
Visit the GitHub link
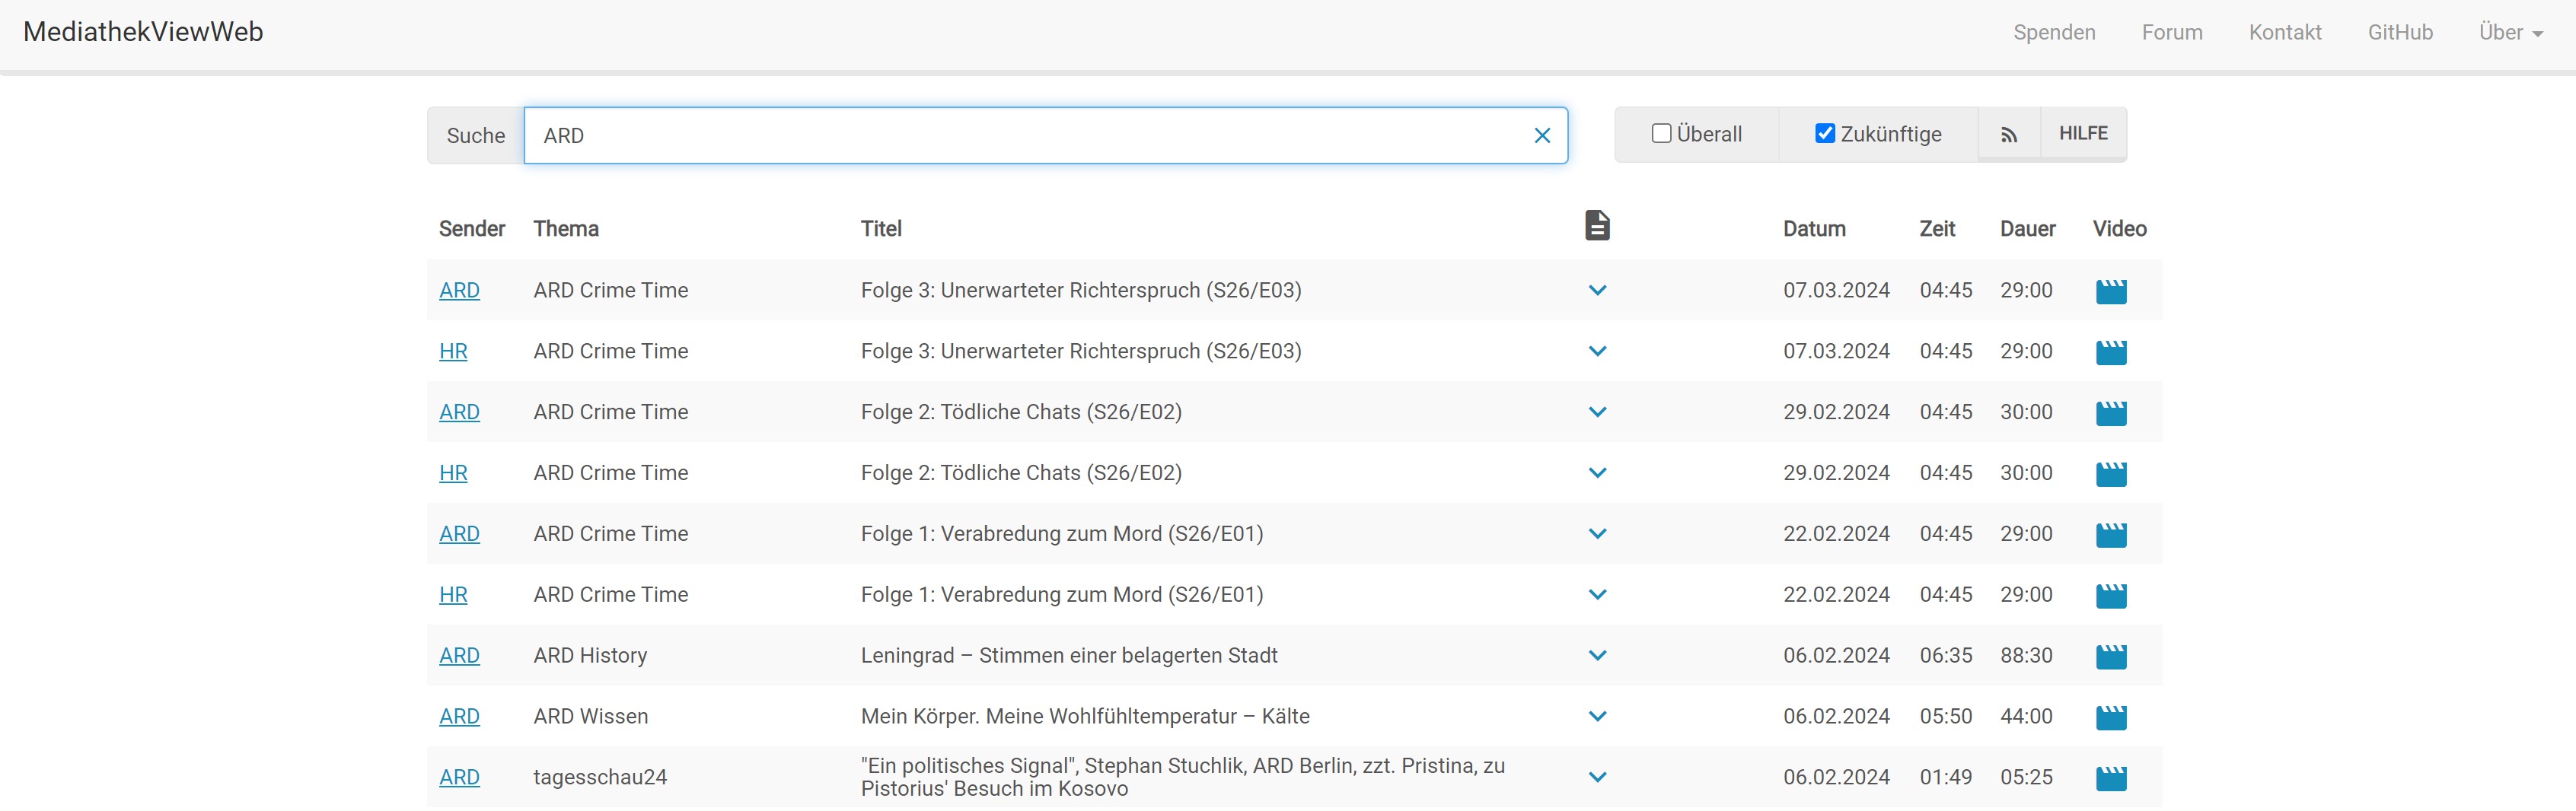point(2400,33)
